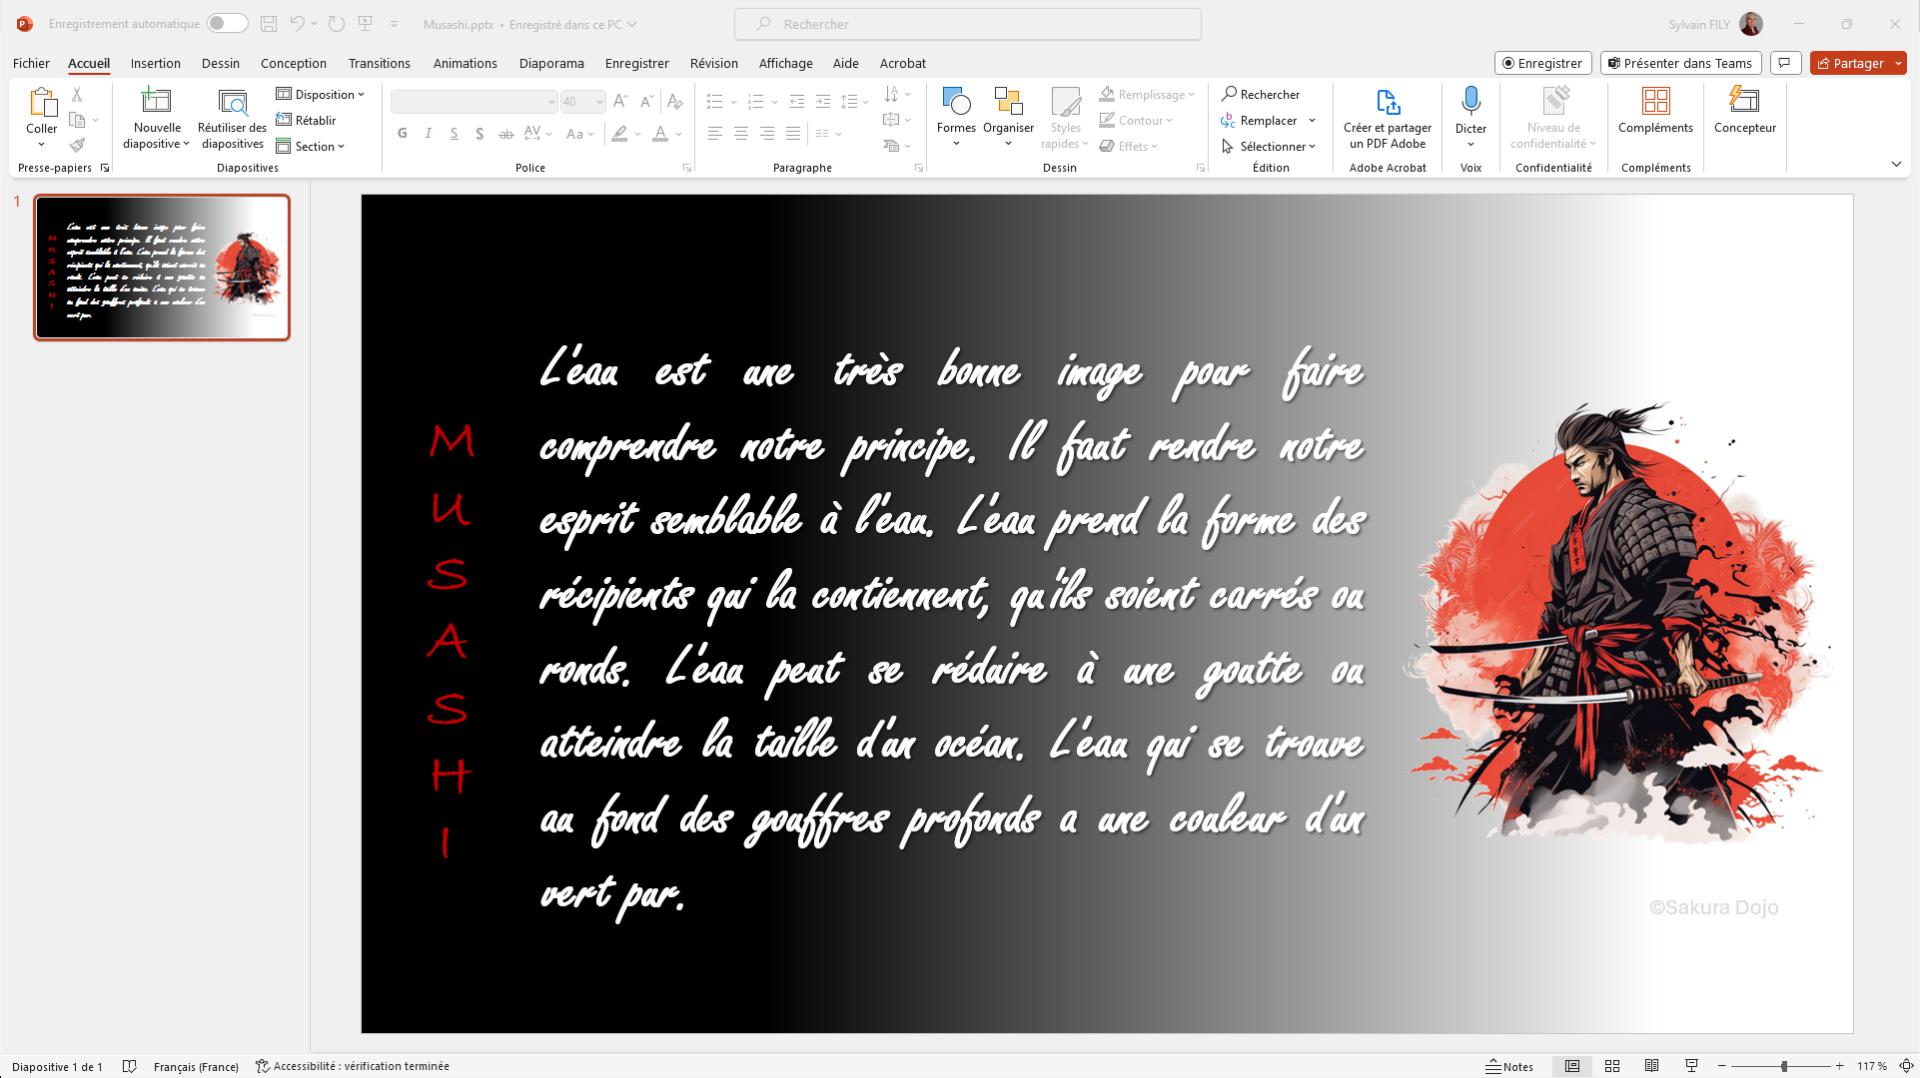The image size is (1920, 1078).
Task: Click the samurai image on slide
Action: point(1618,622)
